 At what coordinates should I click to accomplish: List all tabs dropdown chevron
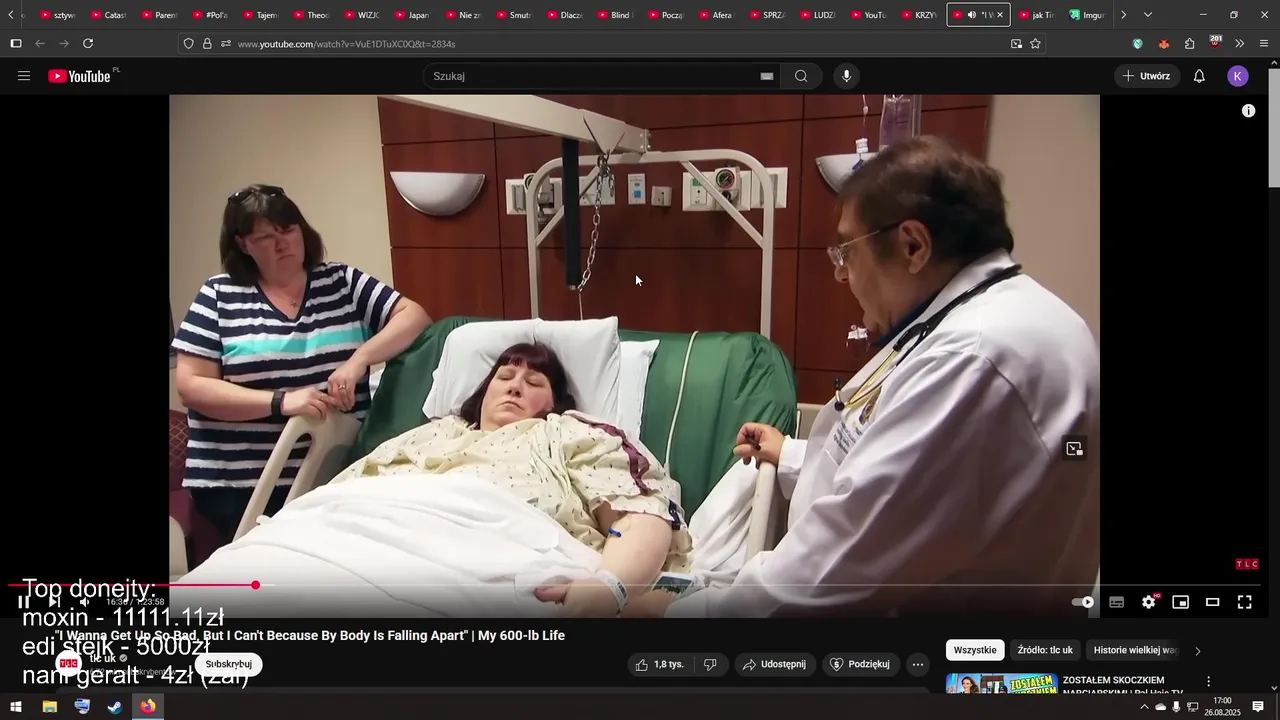click(x=1147, y=15)
